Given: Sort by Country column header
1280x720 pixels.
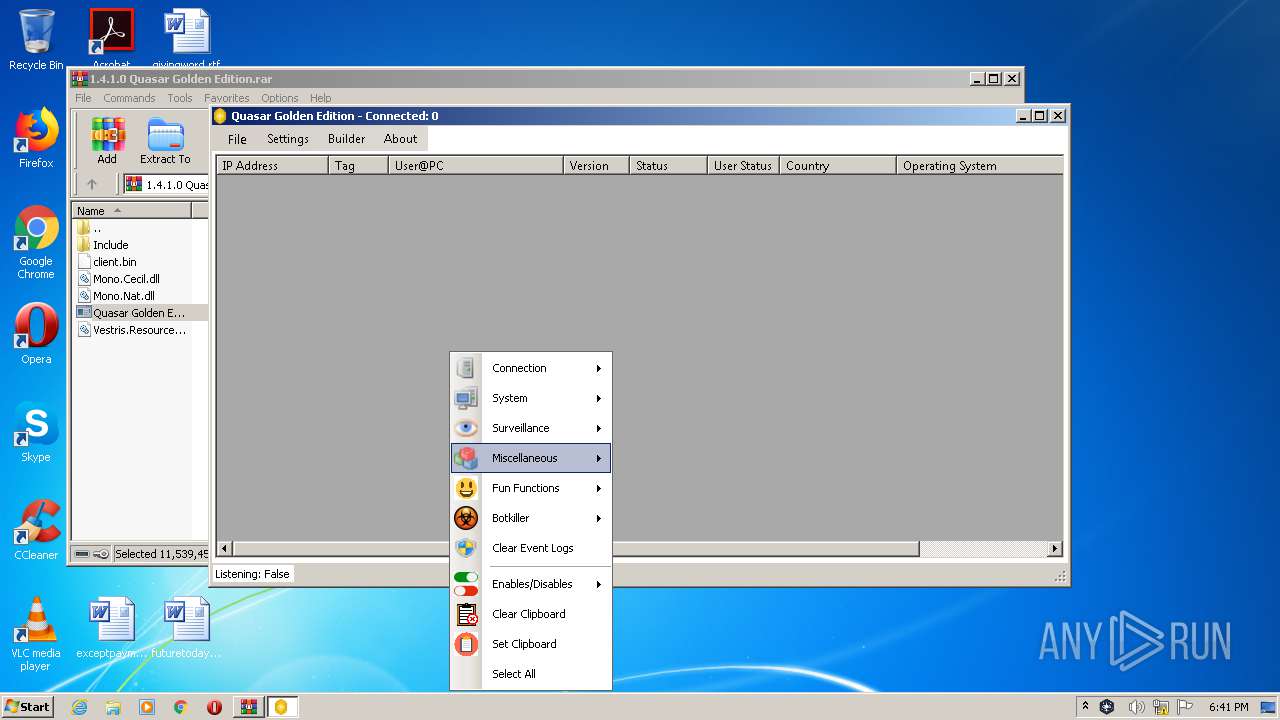Looking at the screenshot, I should 838,166.
